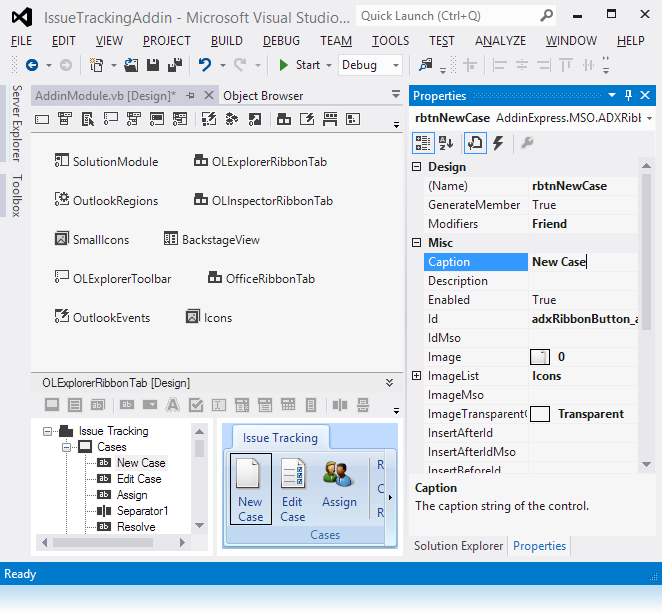The width and height of the screenshot is (662, 615).
Task: Toggle the Properties page button
Action: coord(475,143)
